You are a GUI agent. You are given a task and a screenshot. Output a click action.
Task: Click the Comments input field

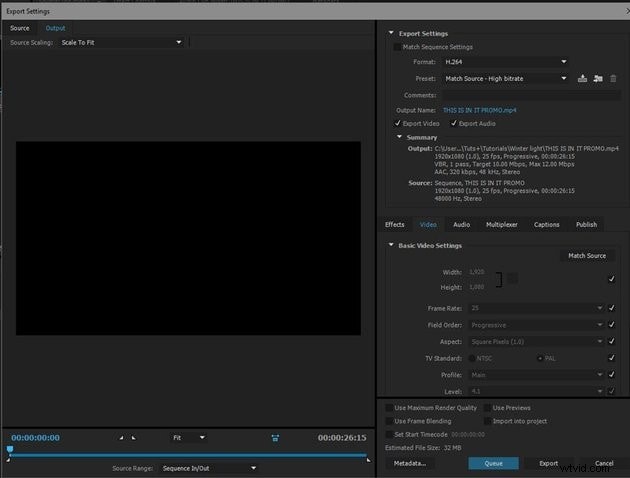[x=531, y=95]
